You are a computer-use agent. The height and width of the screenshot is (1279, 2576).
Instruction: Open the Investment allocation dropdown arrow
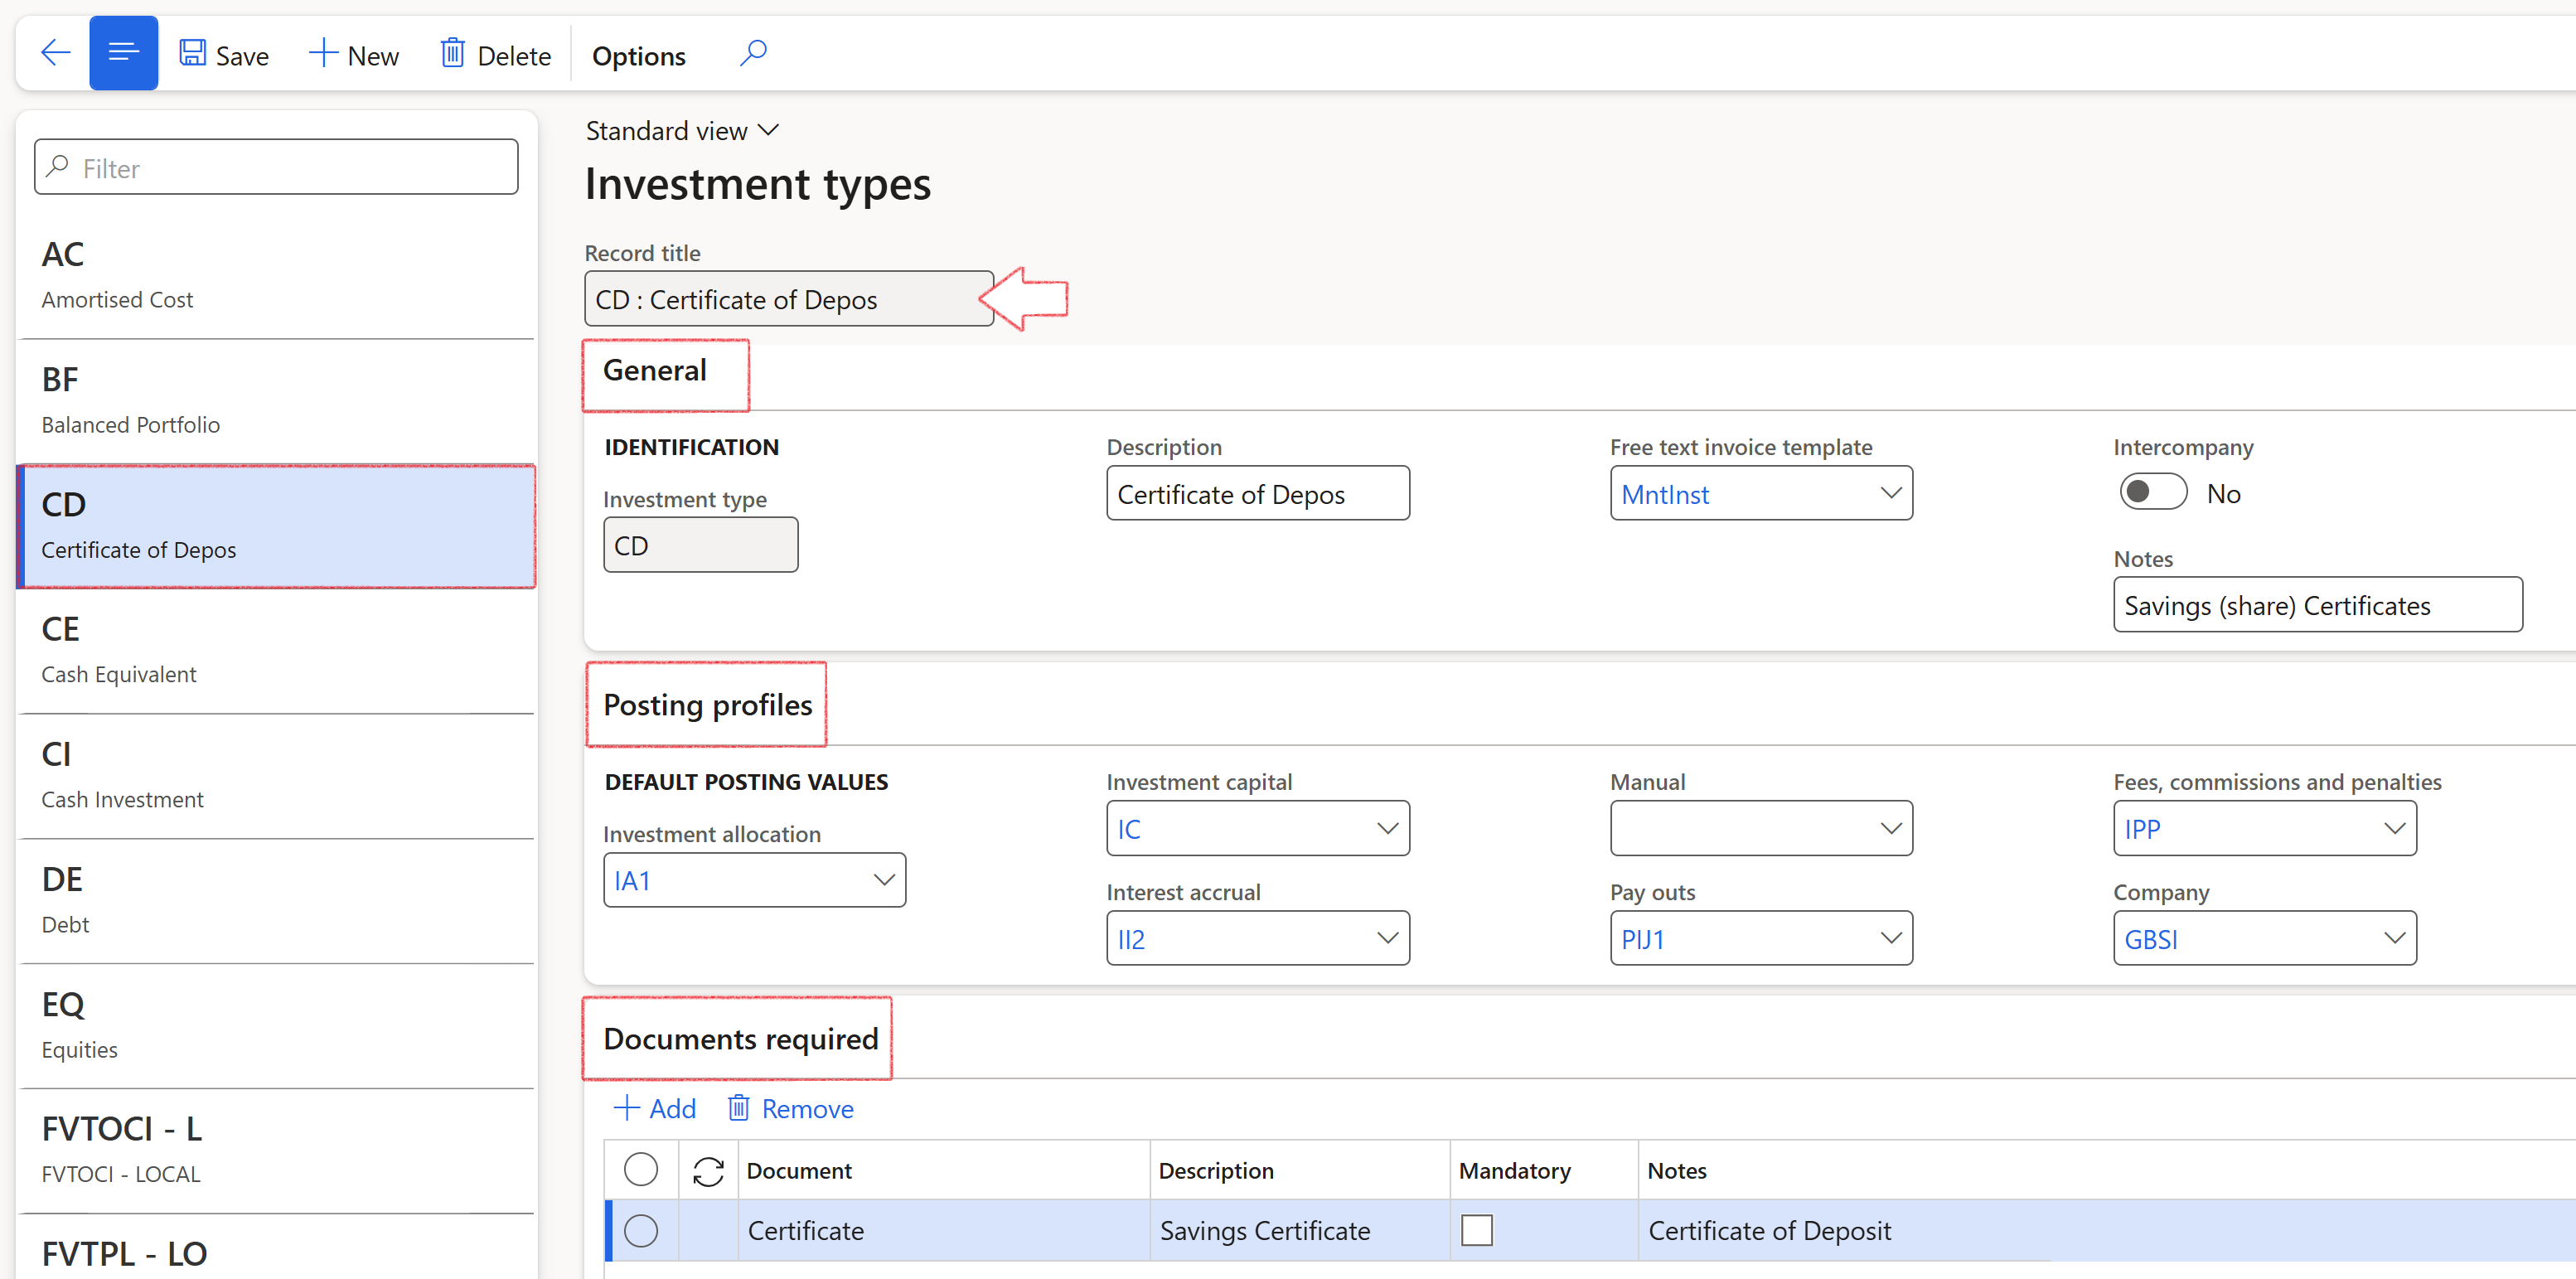[x=883, y=880]
